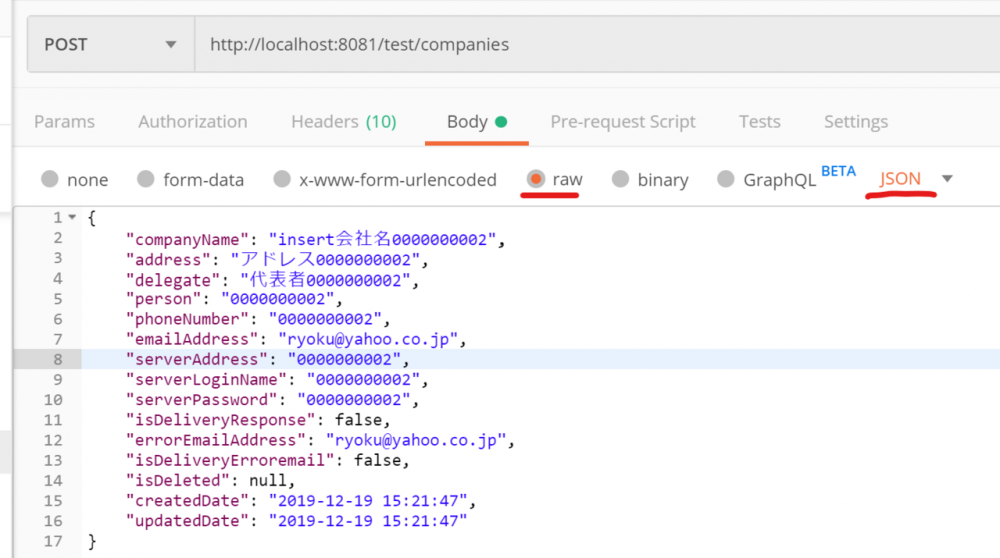Open the Settings tab
This screenshot has height=558, width=1000.
[856, 122]
